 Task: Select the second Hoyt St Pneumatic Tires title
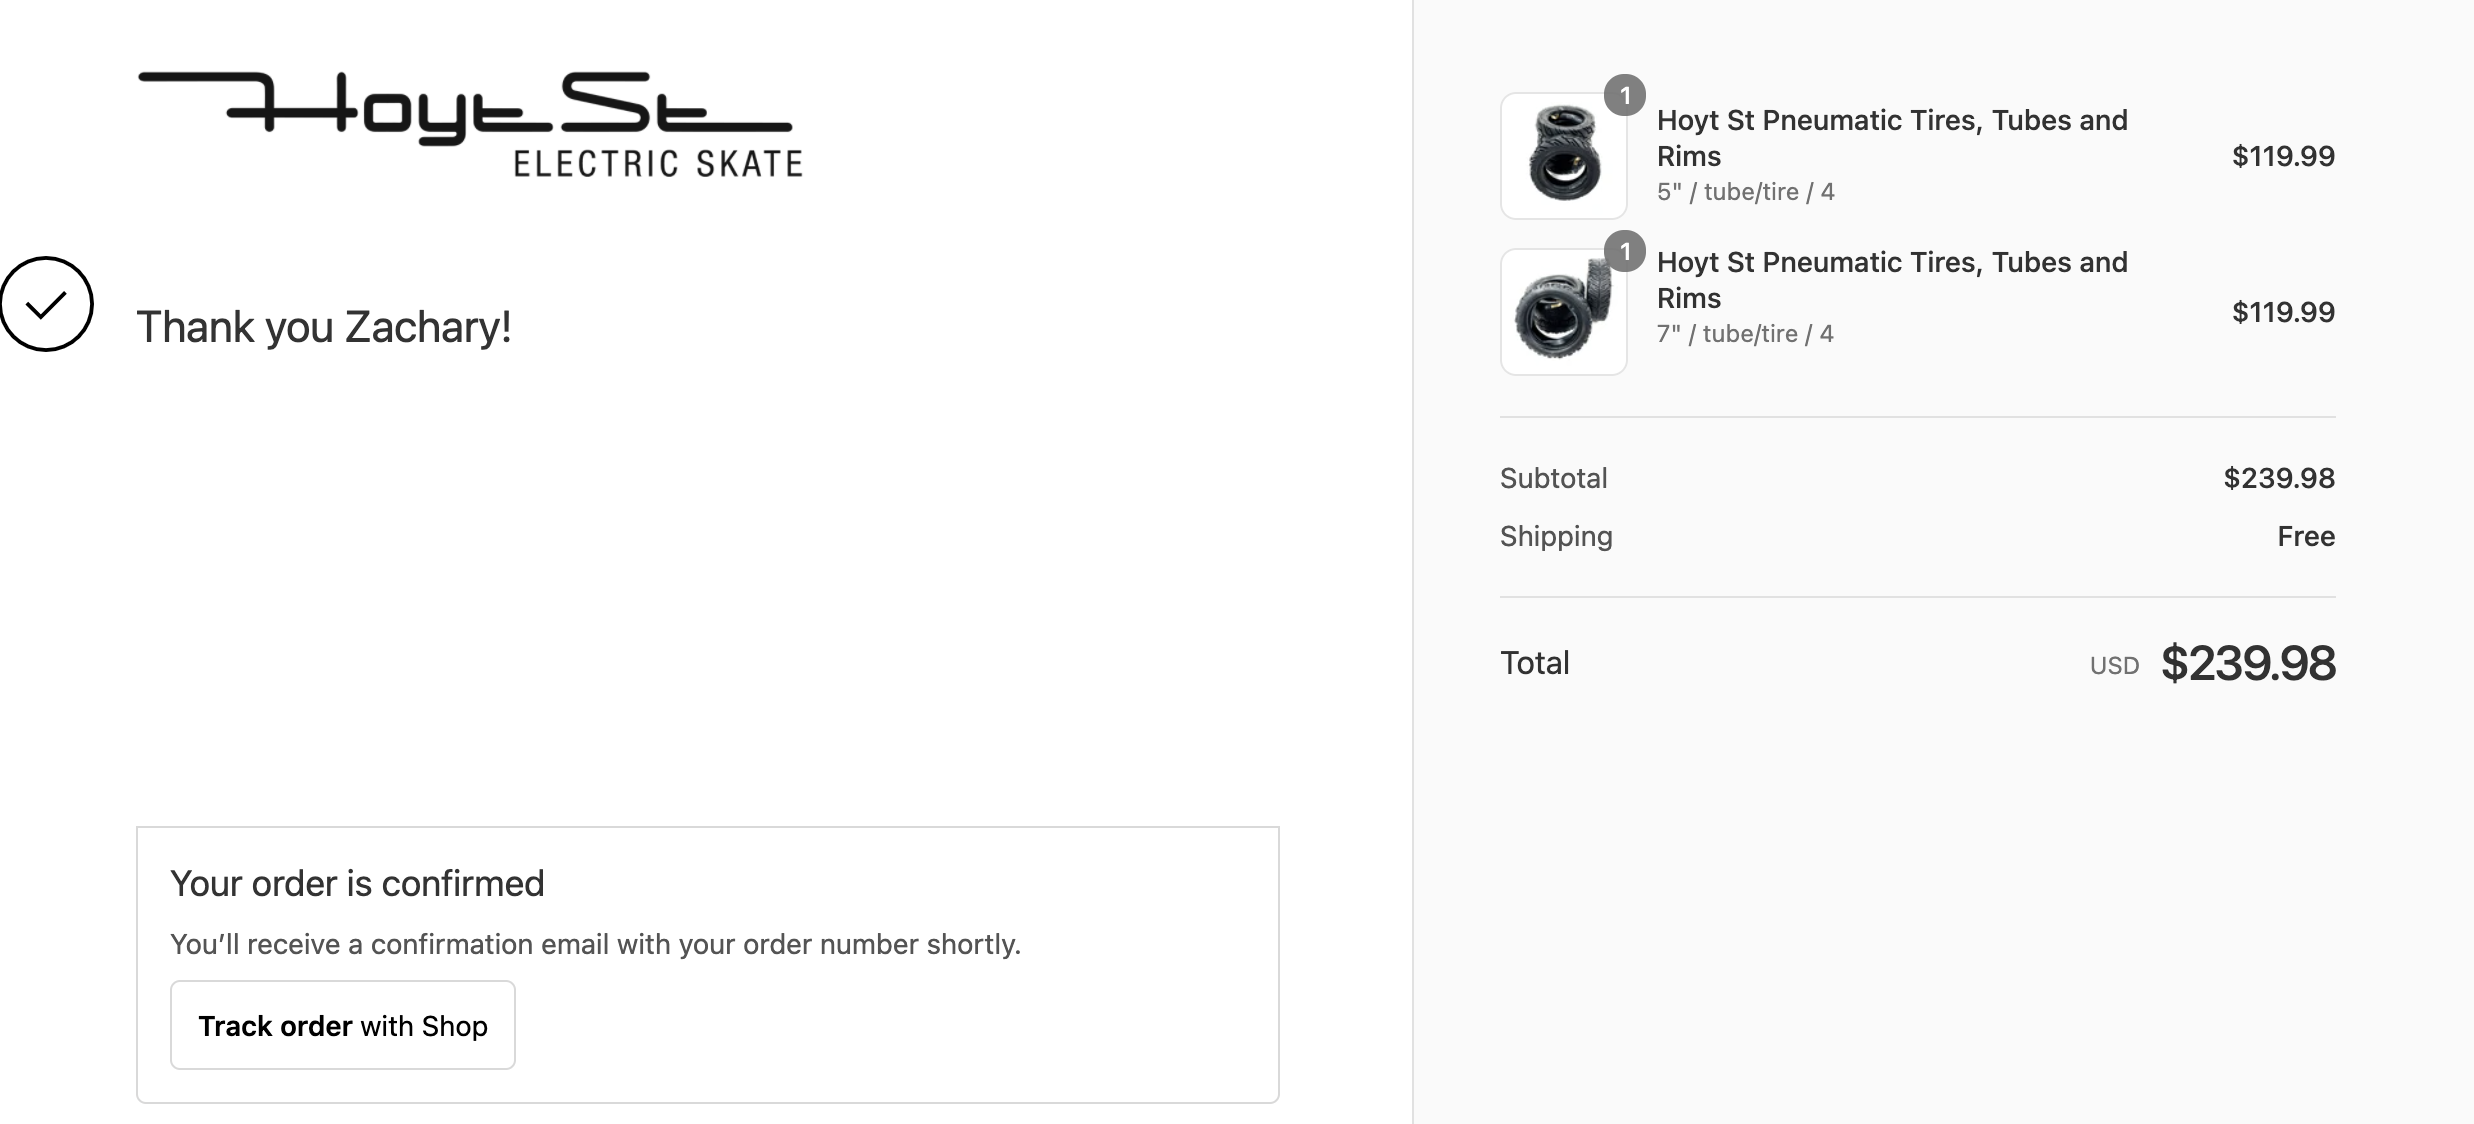[1891, 280]
